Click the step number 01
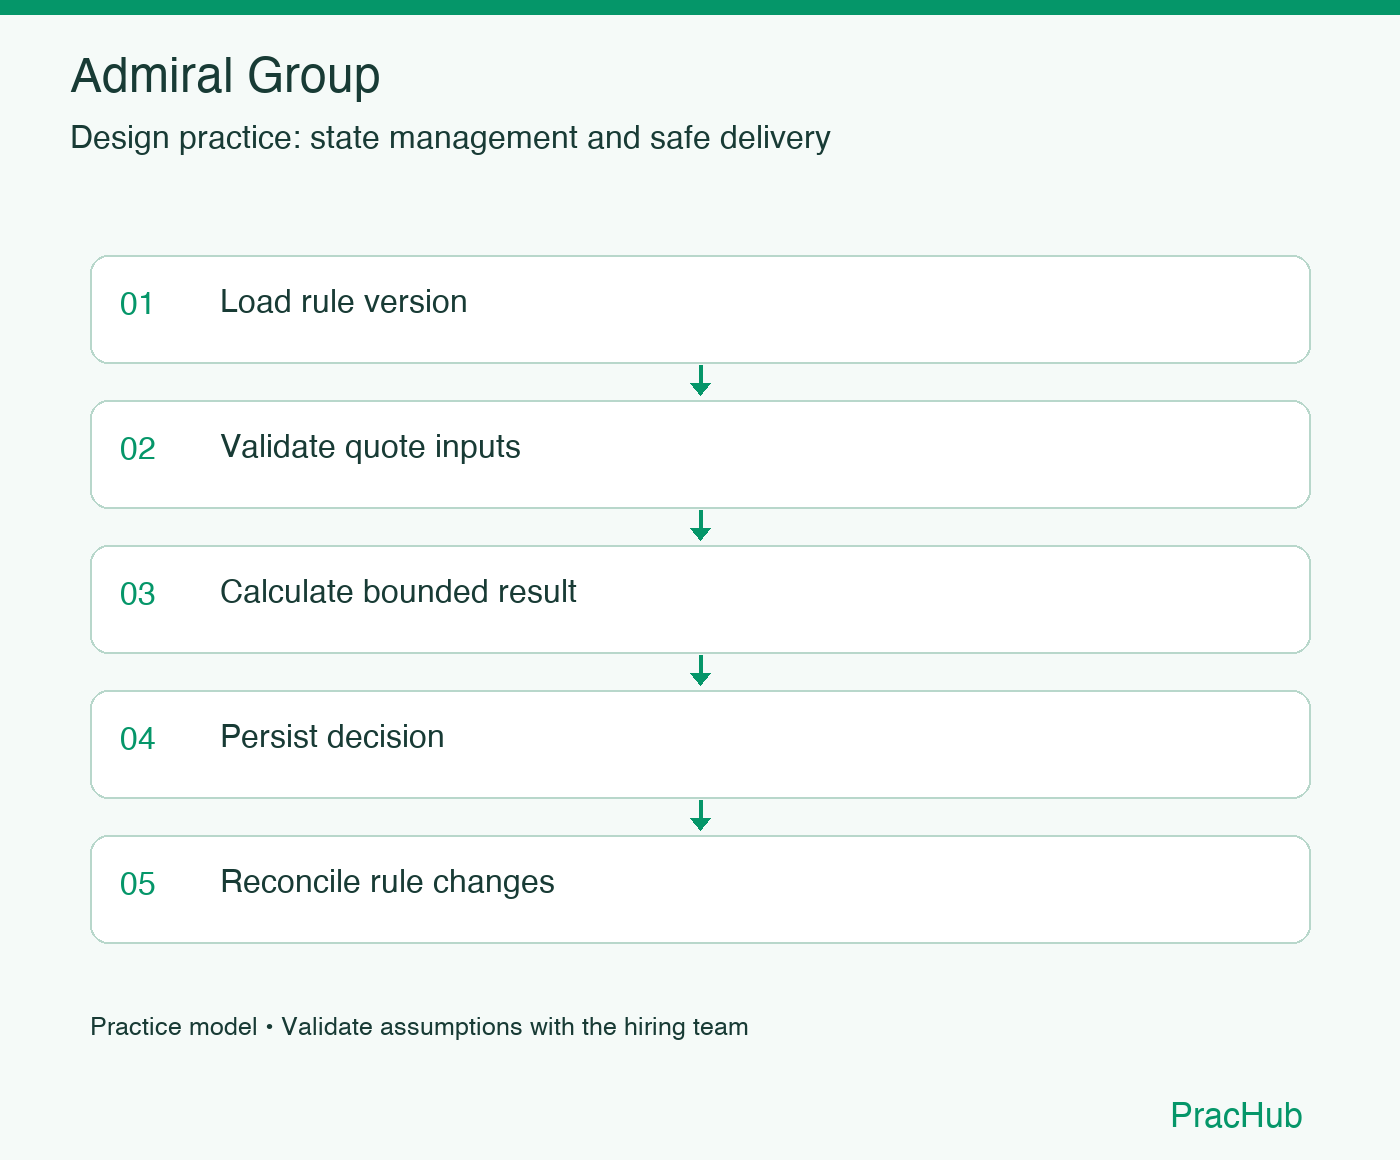The height and width of the screenshot is (1160, 1400). 137,304
